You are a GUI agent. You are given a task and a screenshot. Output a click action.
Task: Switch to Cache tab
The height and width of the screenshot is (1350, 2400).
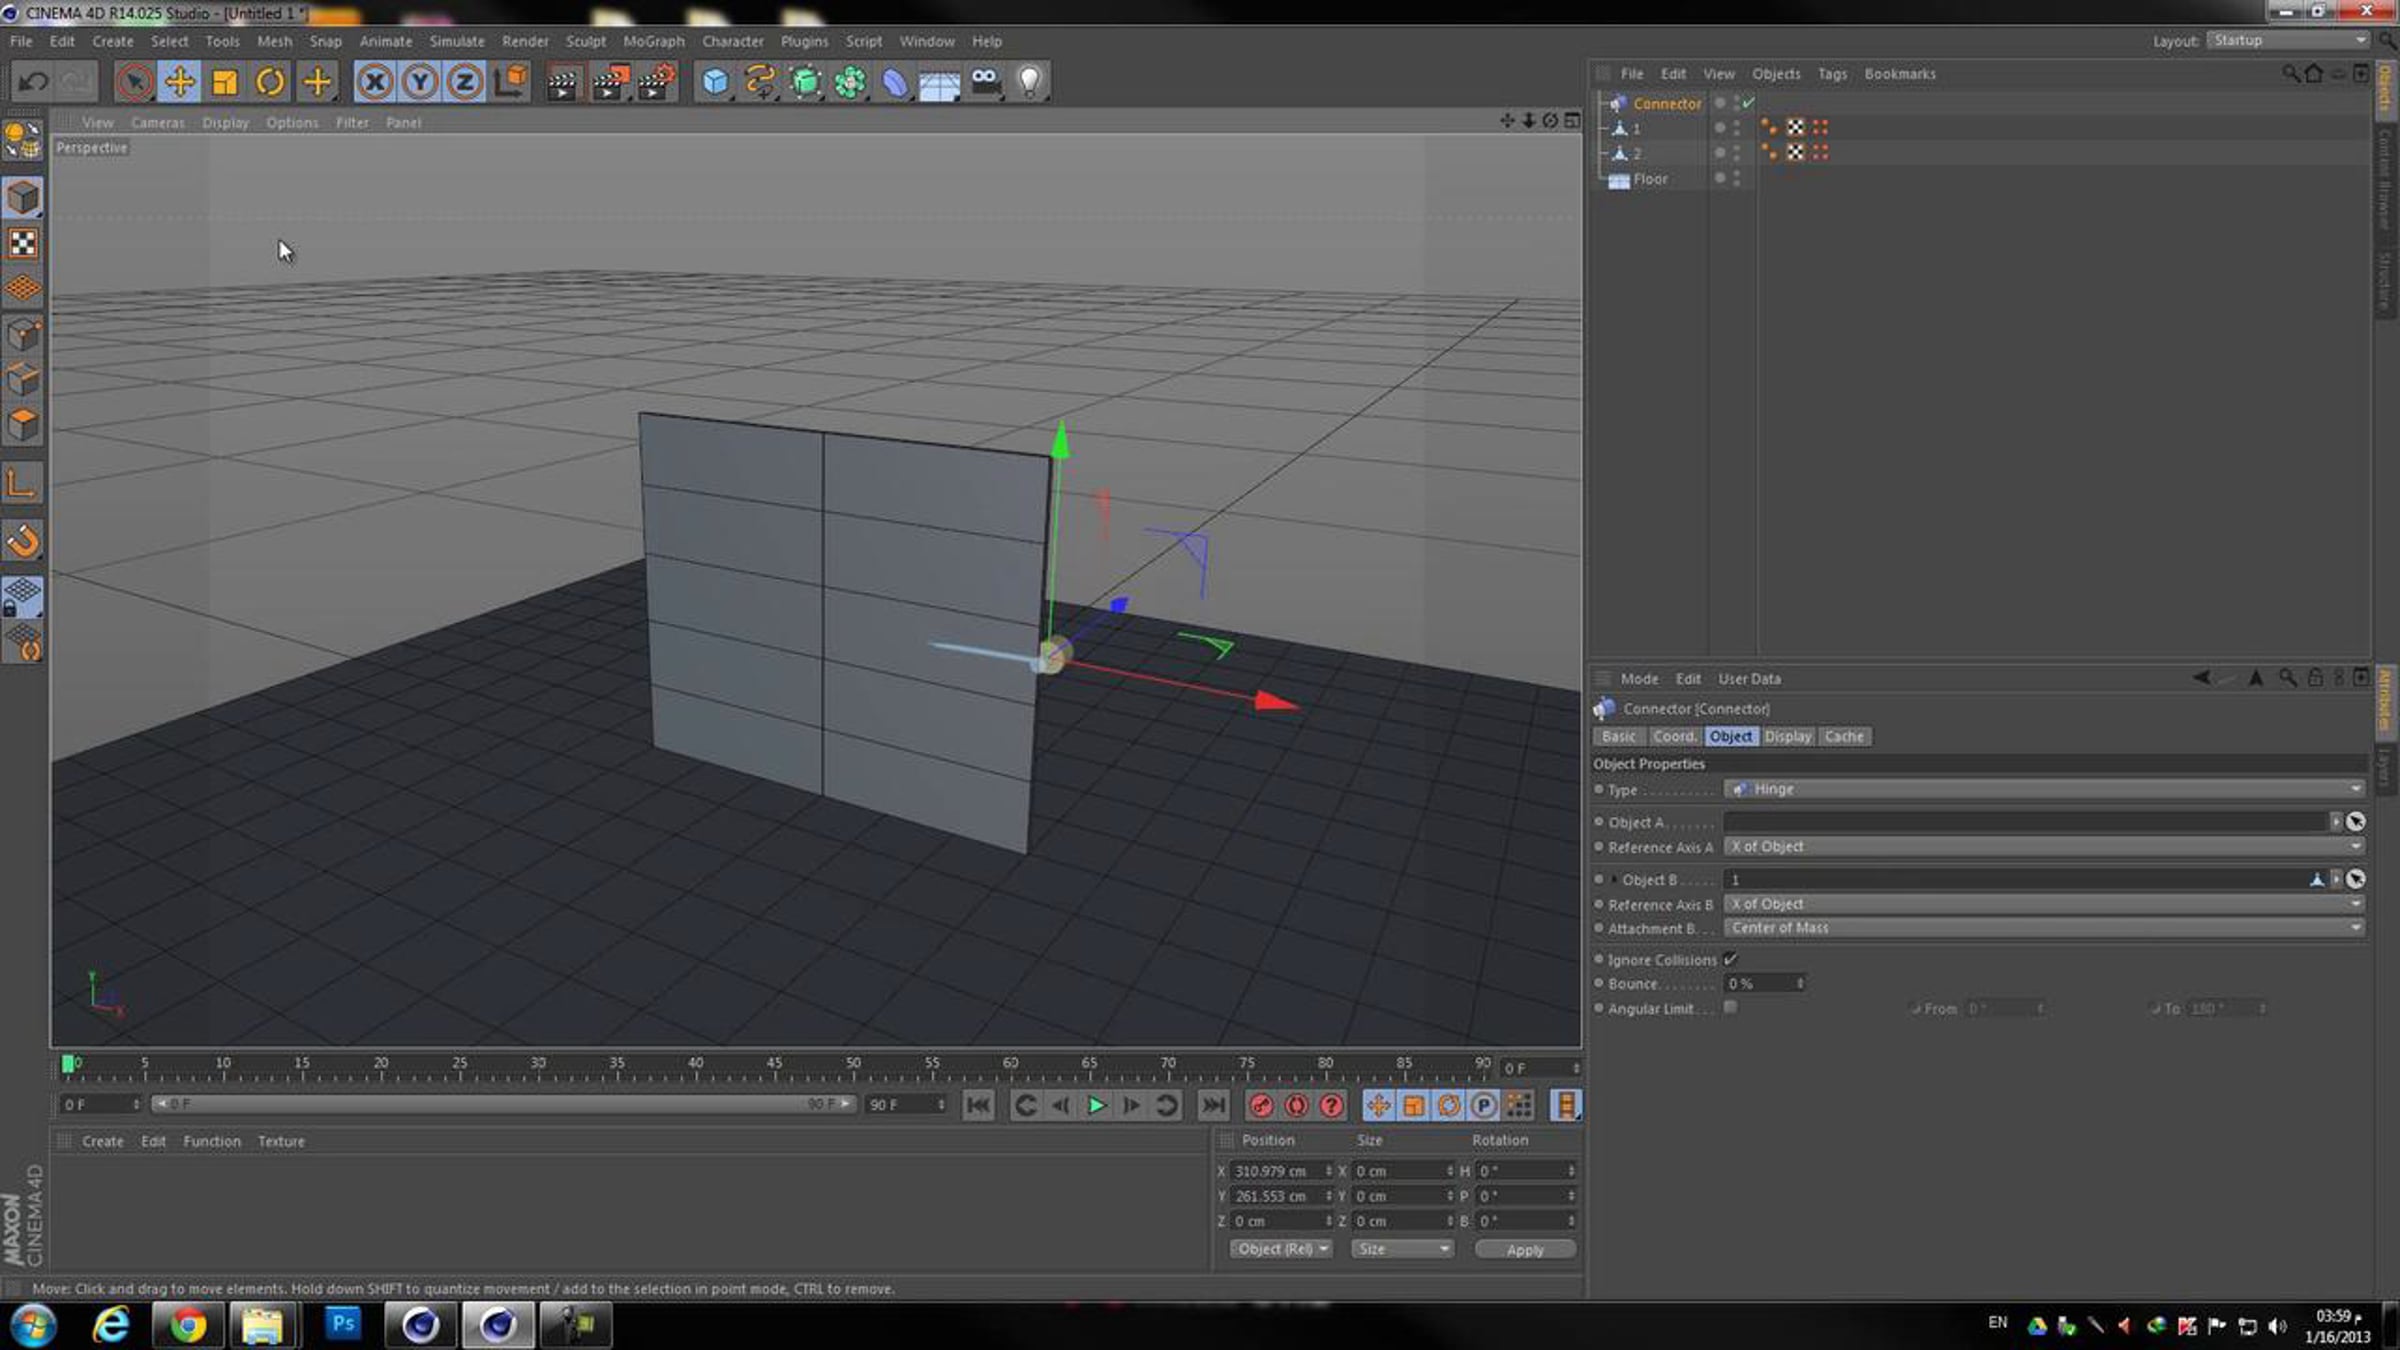pos(1844,736)
